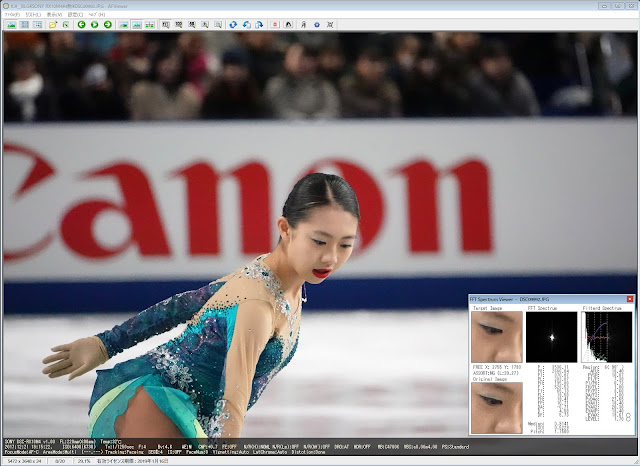
Task: Click the rotate right blue arrow icon
Action: pyautogui.click(x=259, y=25)
